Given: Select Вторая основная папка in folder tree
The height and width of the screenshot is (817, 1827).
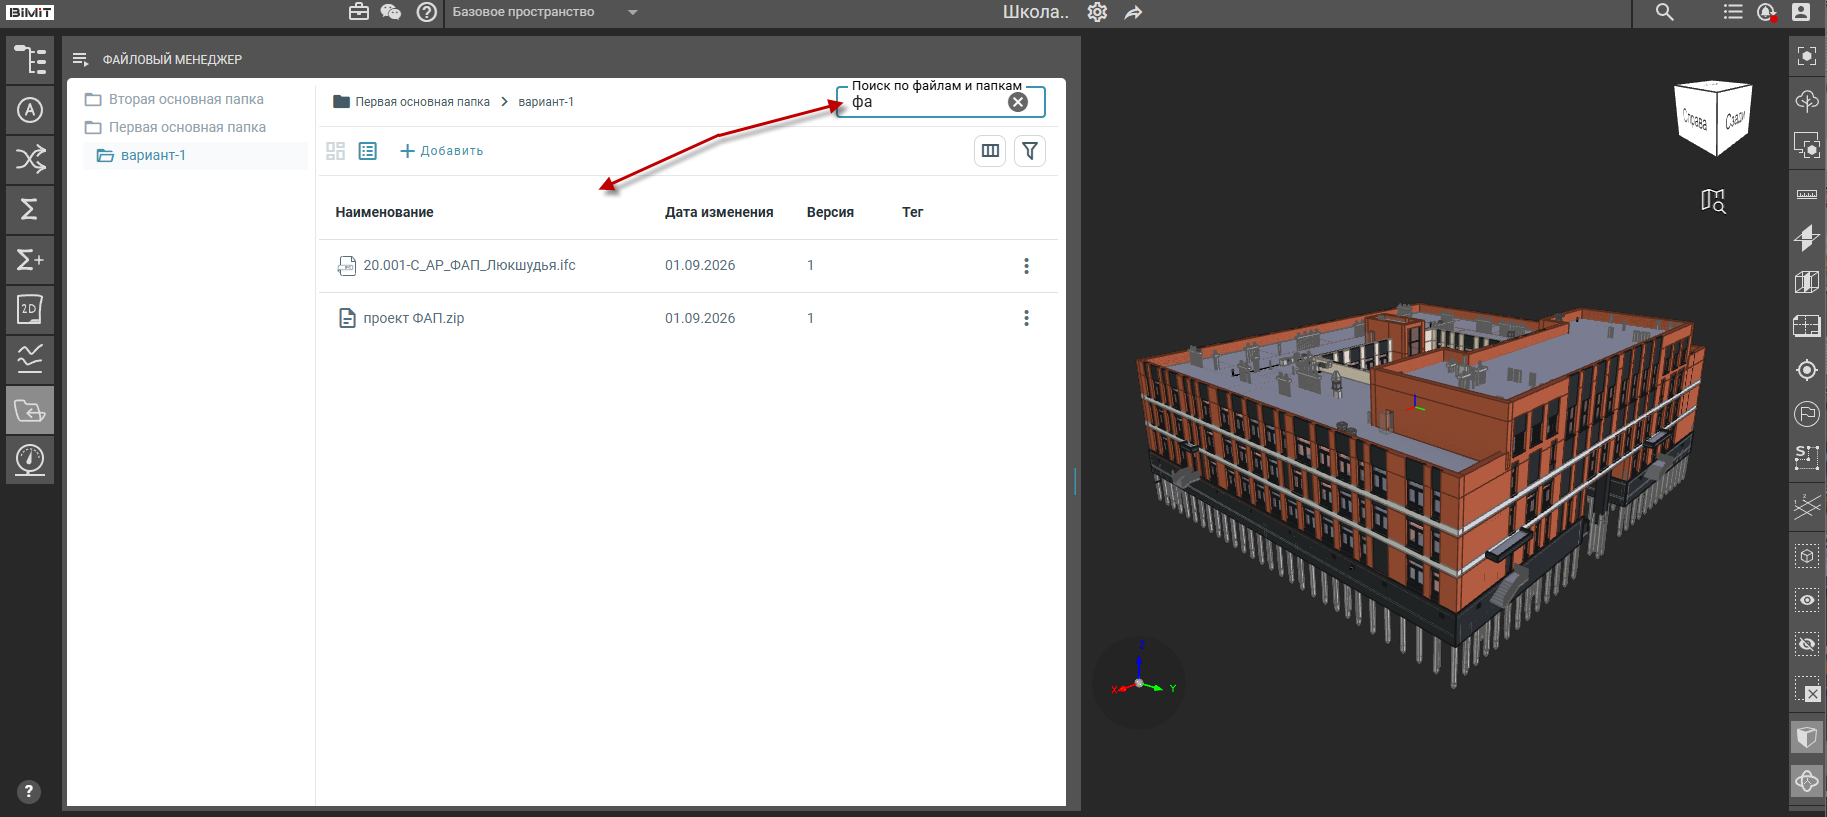Looking at the screenshot, I should click(186, 99).
